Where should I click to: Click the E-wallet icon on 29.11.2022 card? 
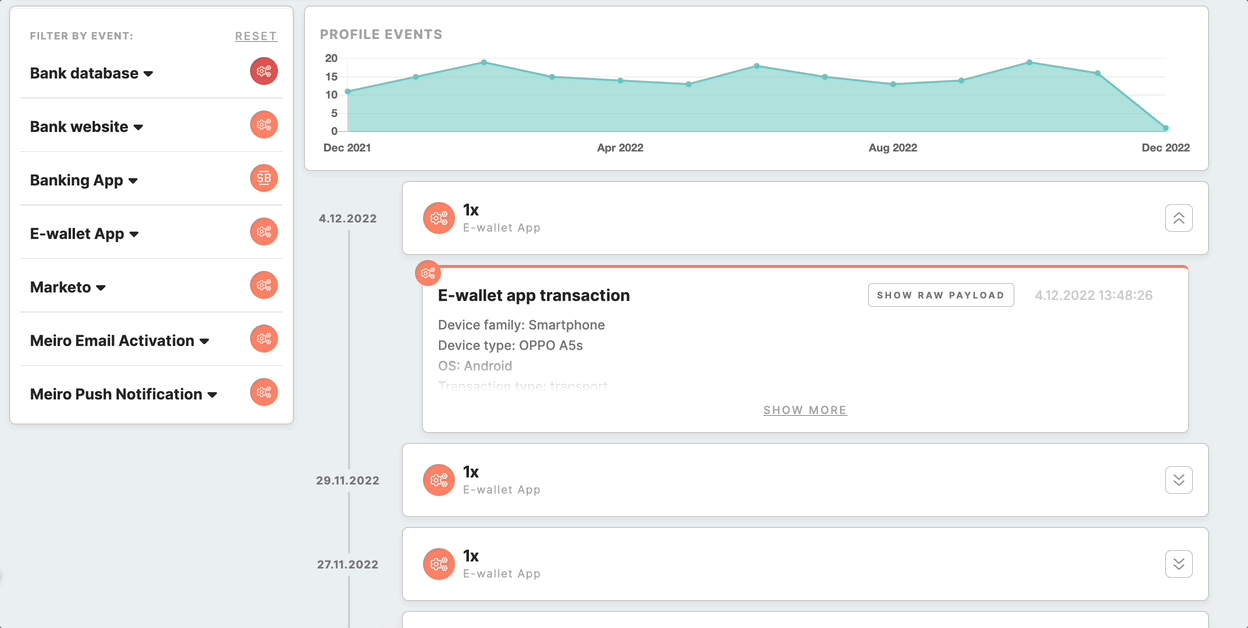439,480
